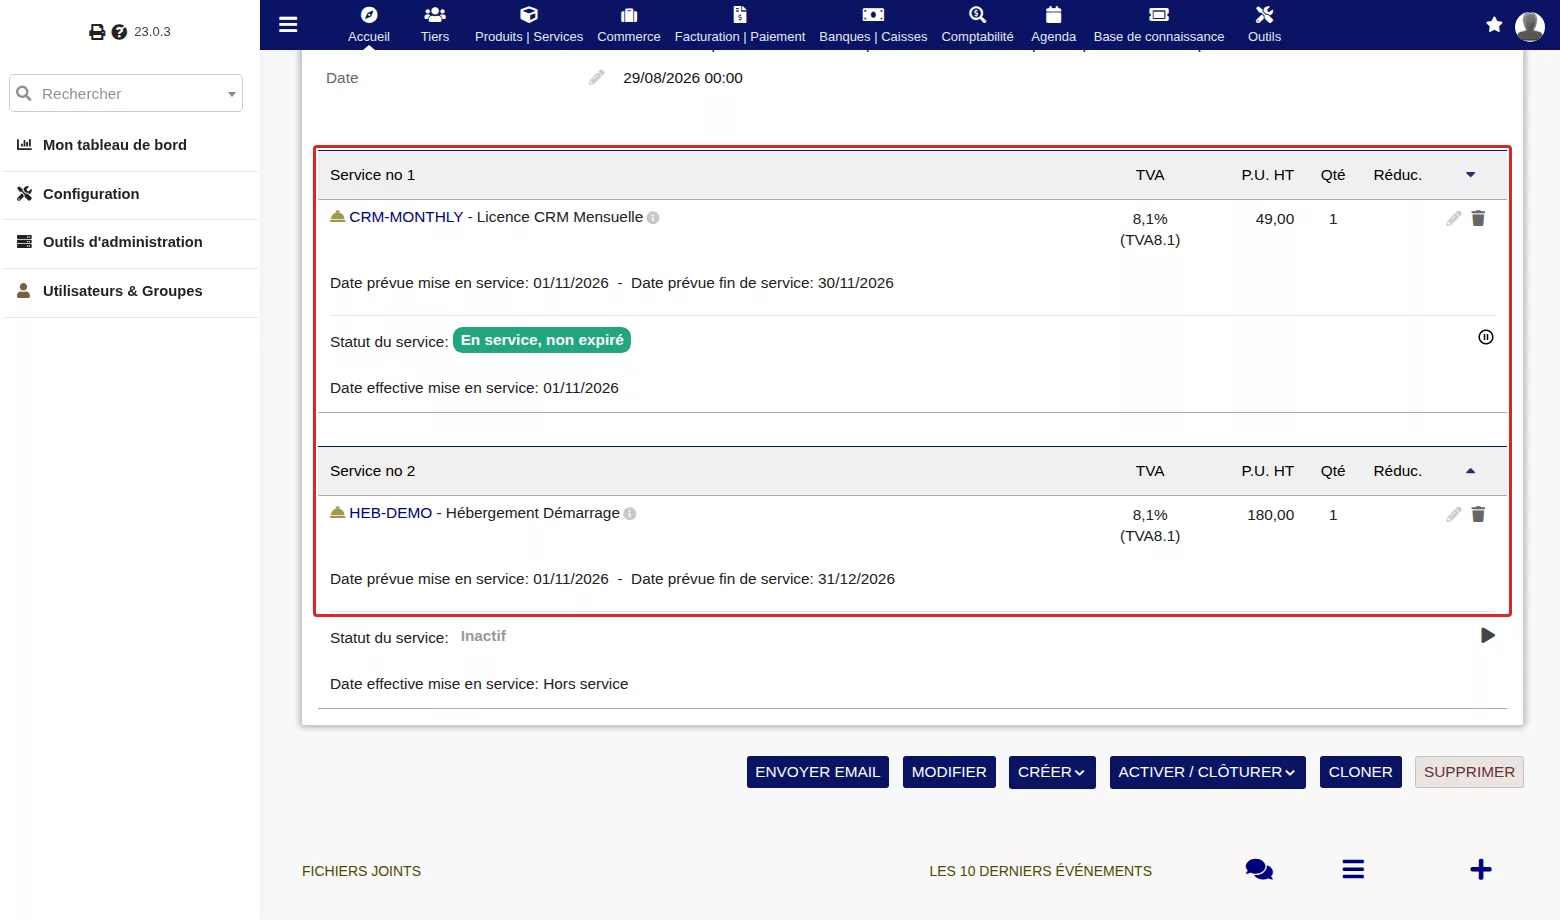
Task: Edit the HEB-DEMO service line
Action: tap(1454, 514)
